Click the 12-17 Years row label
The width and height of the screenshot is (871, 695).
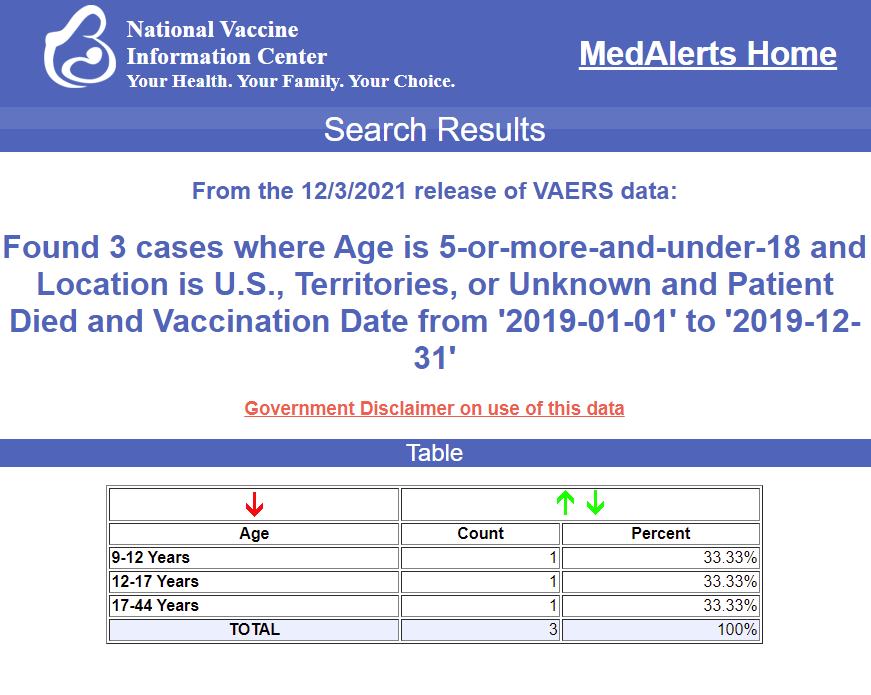tap(155, 581)
